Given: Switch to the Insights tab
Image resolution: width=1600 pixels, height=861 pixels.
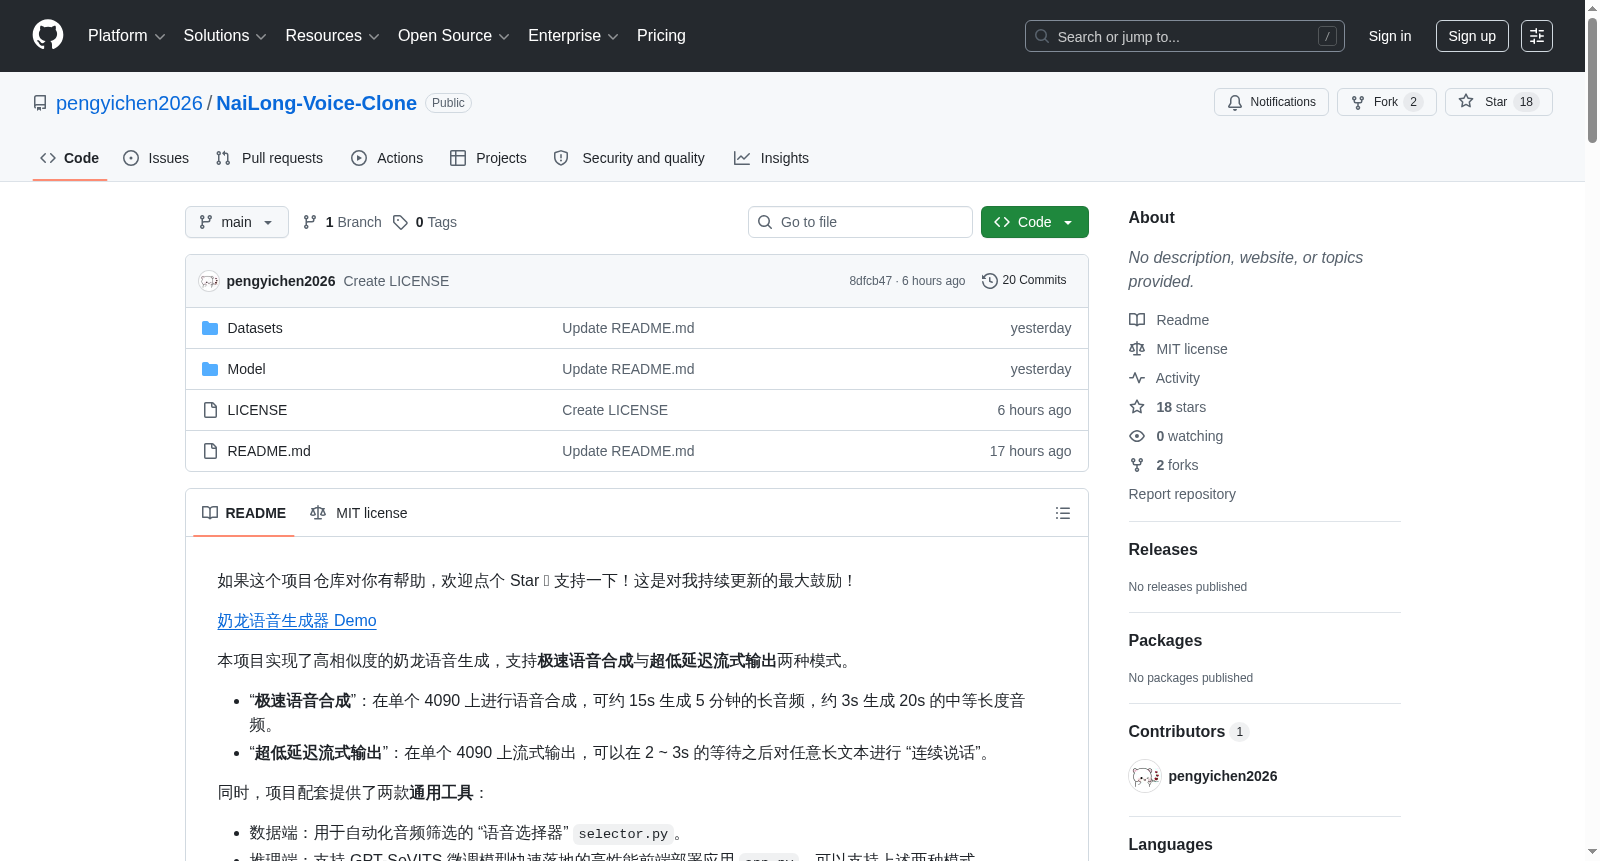Looking at the screenshot, I should [x=771, y=158].
